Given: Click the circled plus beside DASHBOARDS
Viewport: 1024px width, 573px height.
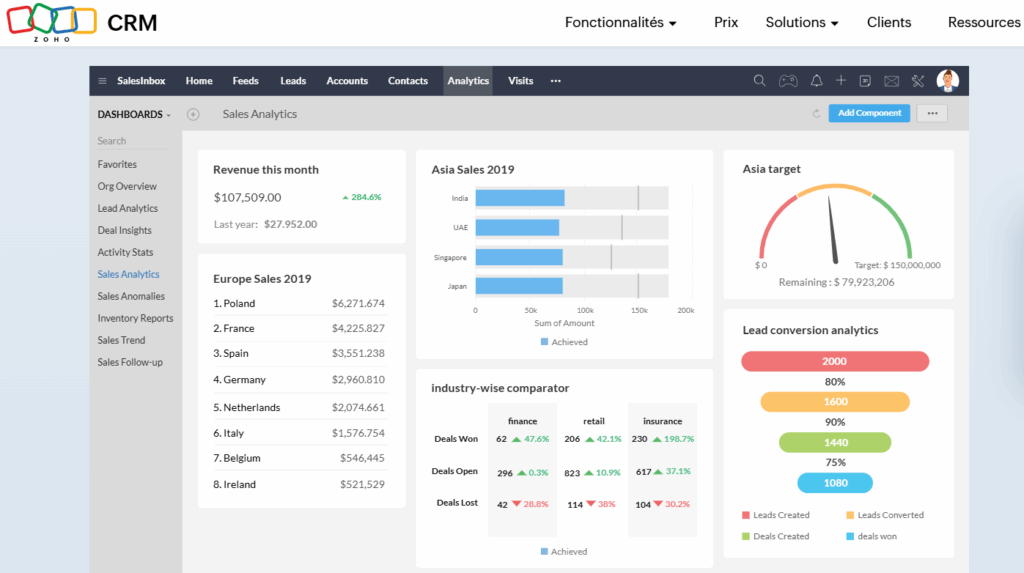Looking at the screenshot, I should click(x=193, y=114).
